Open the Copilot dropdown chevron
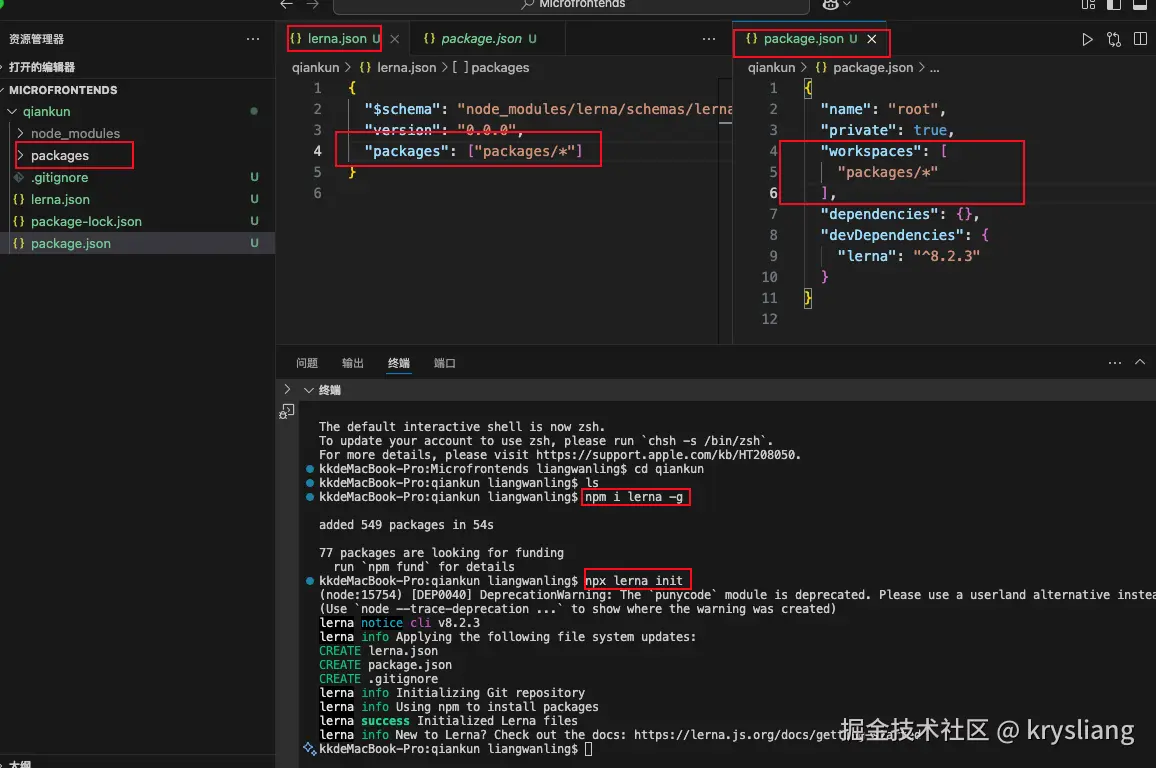Viewport: 1156px width, 768px height. pos(847,4)
